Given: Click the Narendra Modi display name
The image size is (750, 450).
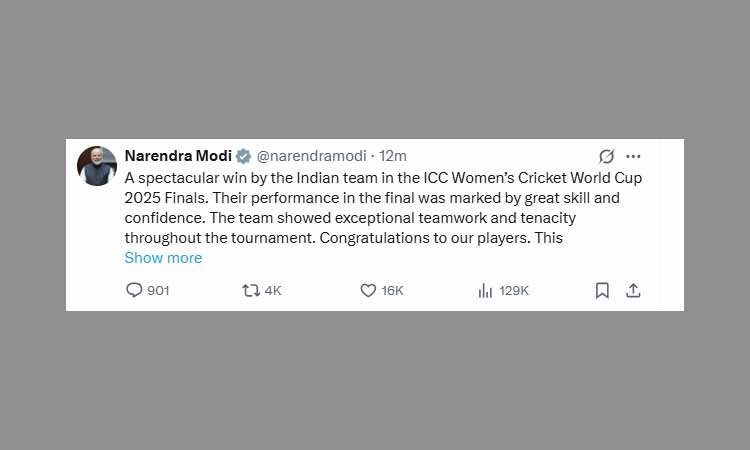Looking at the screenshot, I should click(177, 156).
